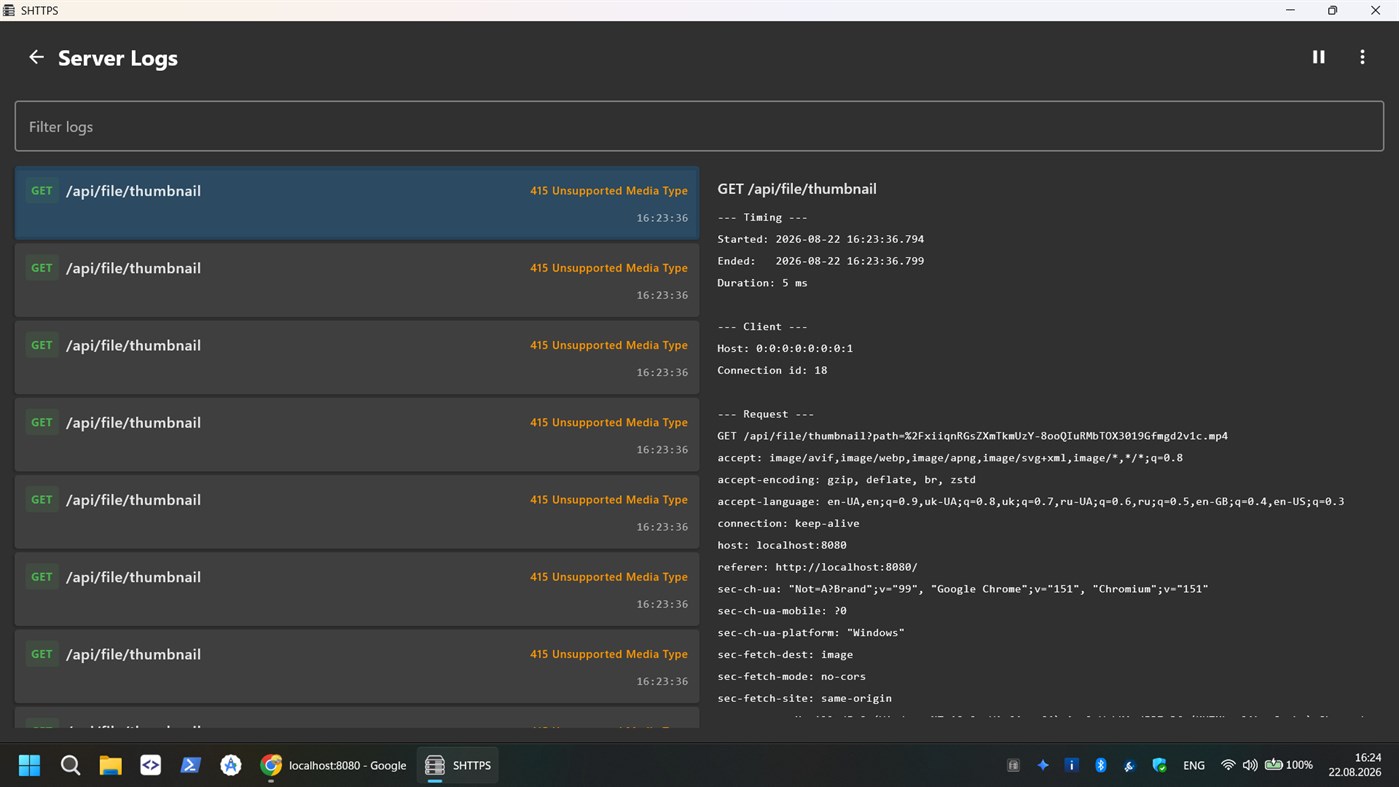Click the "host: localhost:8080" header line
The width and height of the screenshot is (1399, 787).
coord(782,545)
